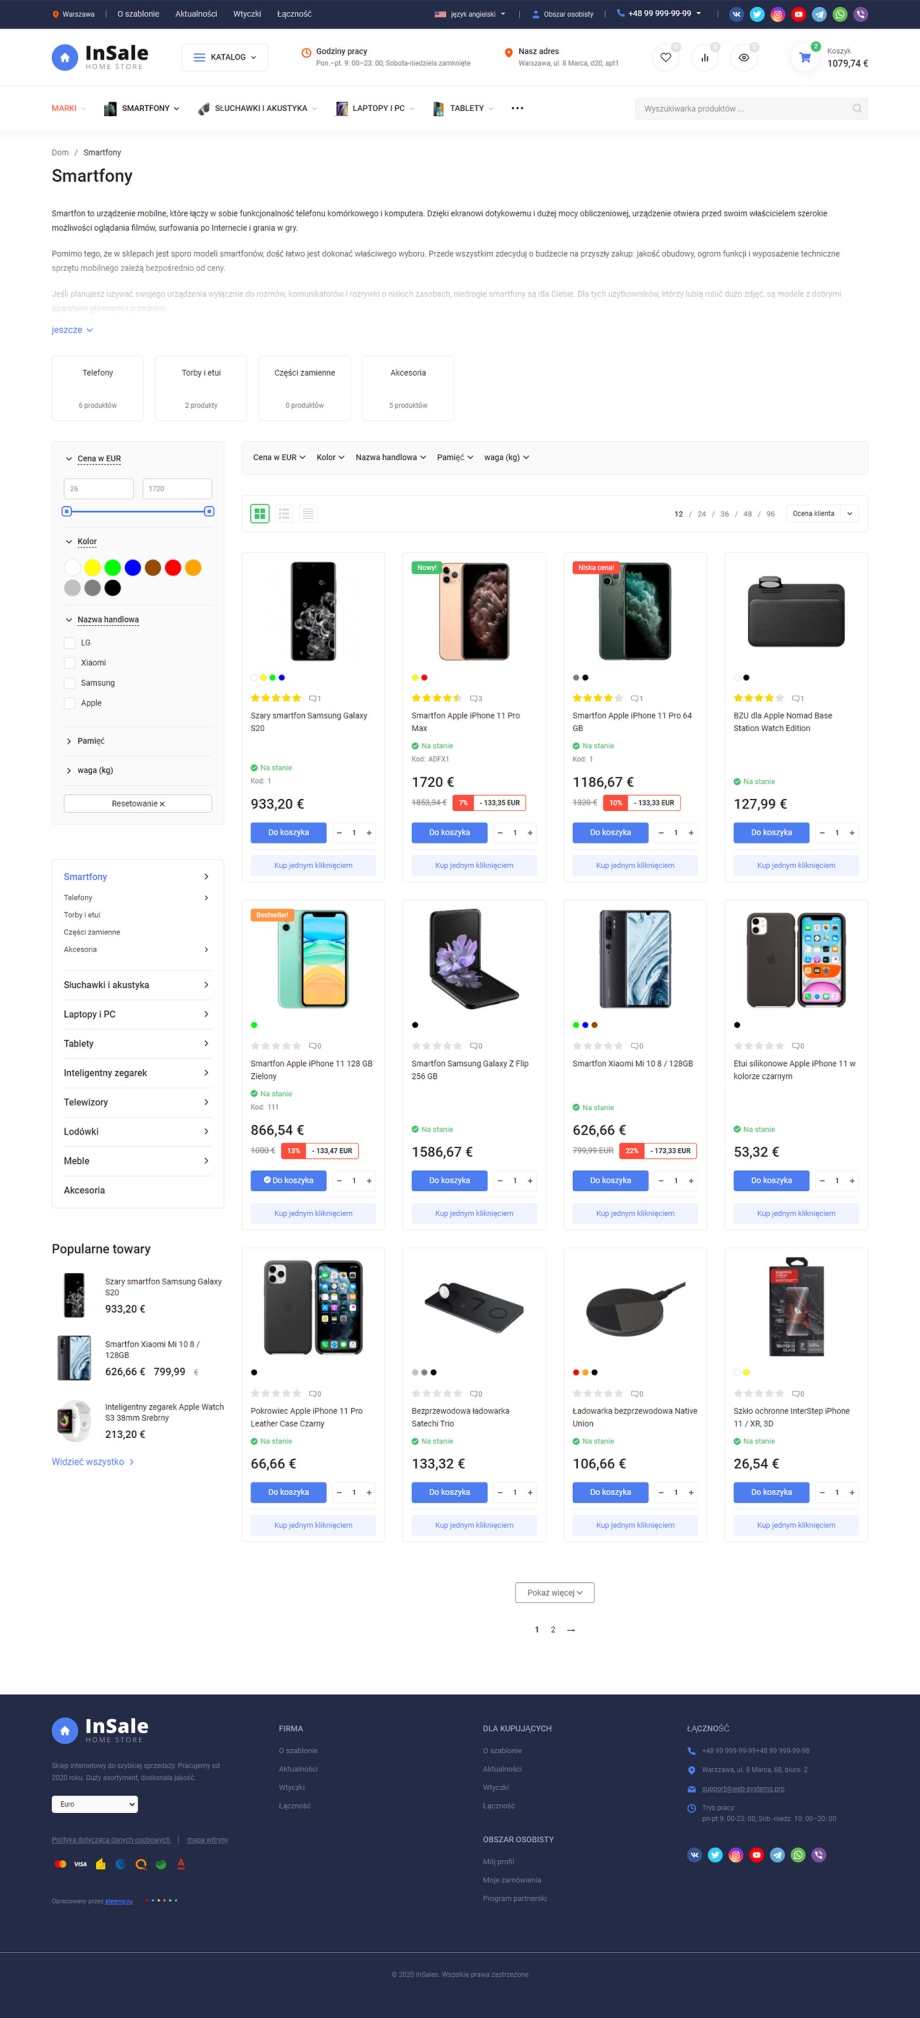Tick the Apple brand filter
The width and height of the screenshot is (920, 2018).
pyautogui.click(x=70, y=703)
